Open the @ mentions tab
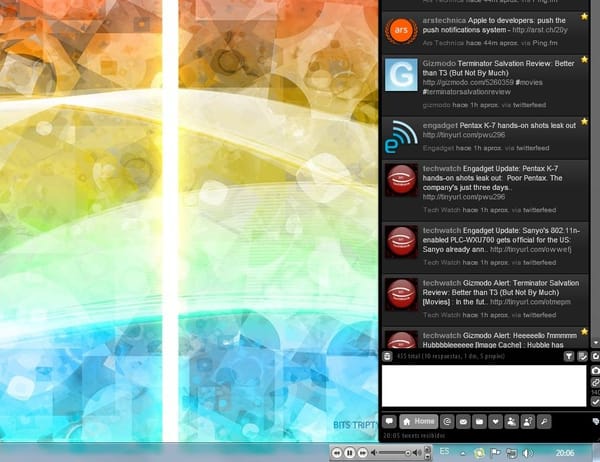Image resolution: width=600 pixels, height=462 pixels. click(x=447, y=421)
